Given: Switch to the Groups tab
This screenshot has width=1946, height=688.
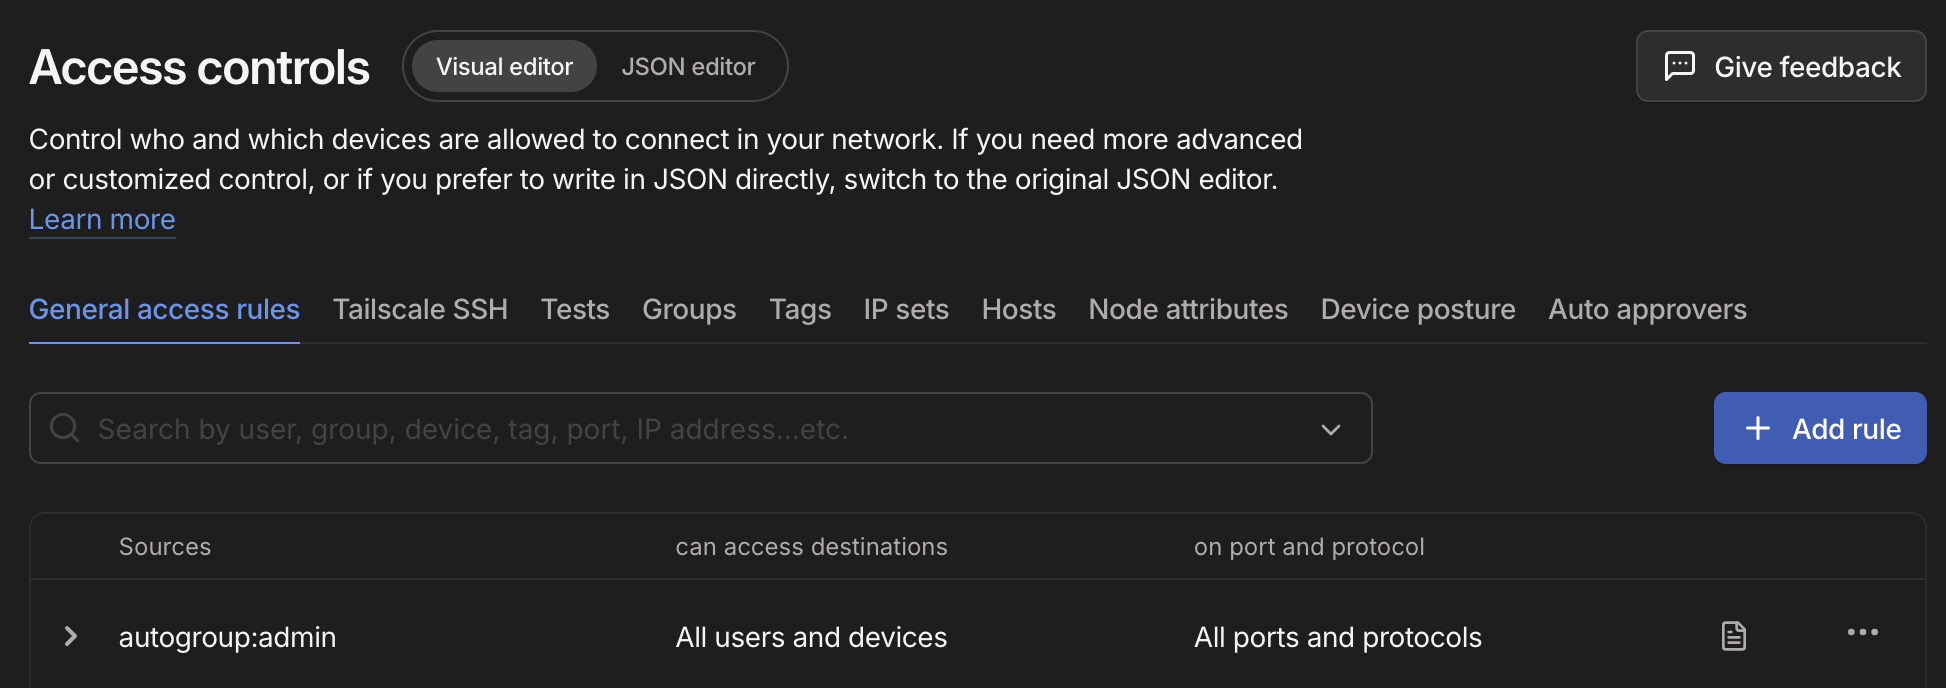Looking at the screenshot, I should tap(689, 310).
